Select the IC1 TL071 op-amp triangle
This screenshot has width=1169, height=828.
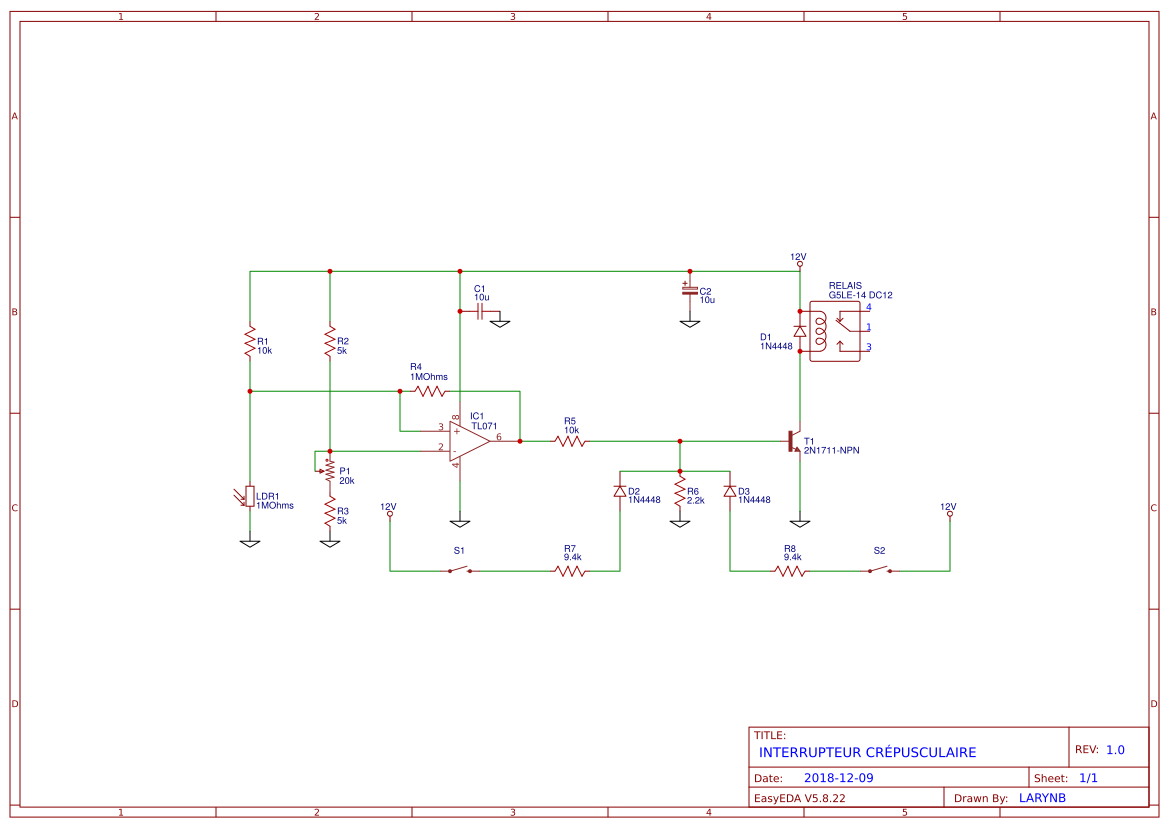470,441
